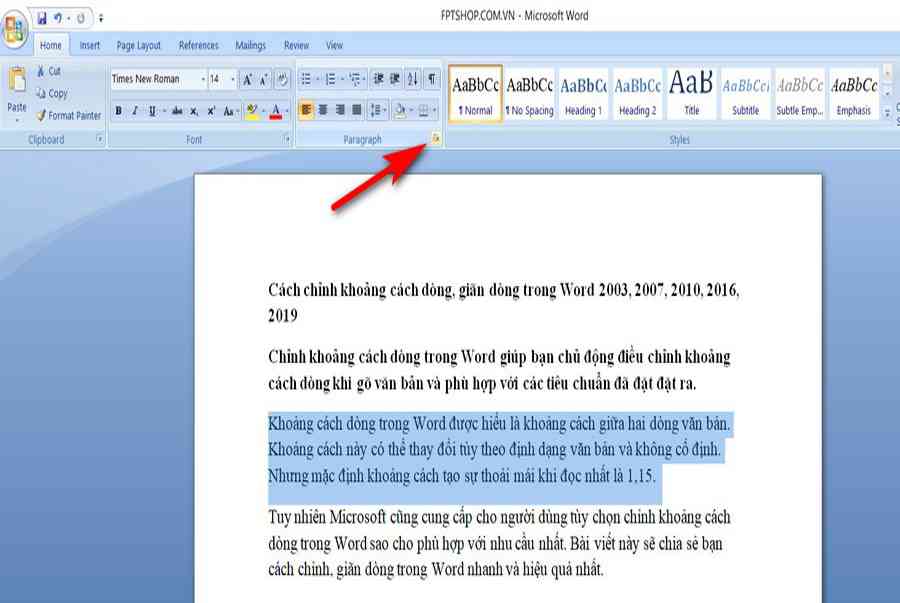This screenshot has width=900, height=603.
Task: Apply Heading 1 style
Action: coord(583,94)
